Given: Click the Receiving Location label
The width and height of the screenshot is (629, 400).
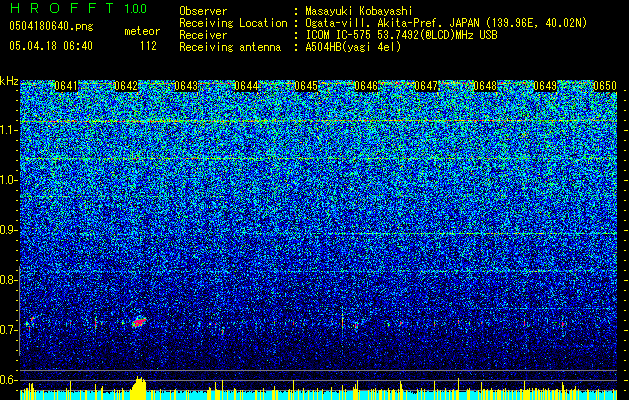Looking at the screenshot, I should tap(233, 23).
